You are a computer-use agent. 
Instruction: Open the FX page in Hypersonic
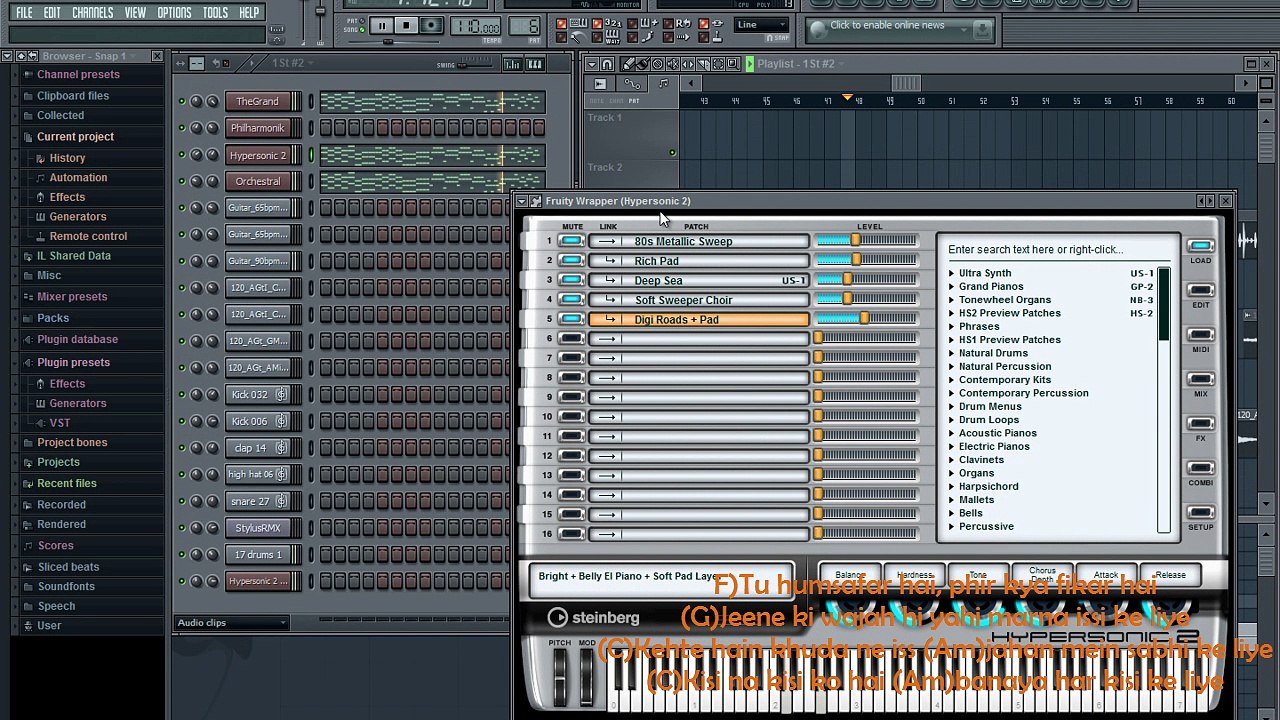1200,424
